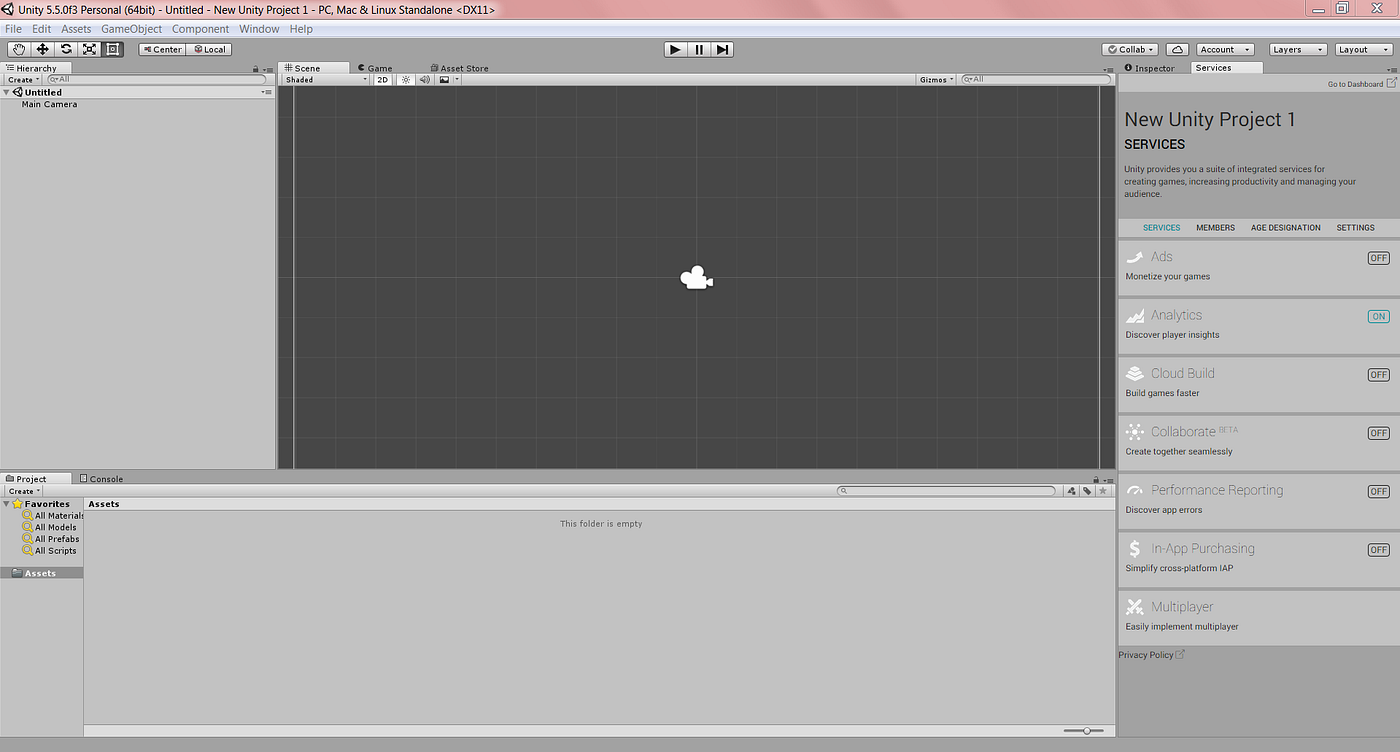
Task: Open the Create dropdown in the Hierarchy
Action: tap(21, 78)
